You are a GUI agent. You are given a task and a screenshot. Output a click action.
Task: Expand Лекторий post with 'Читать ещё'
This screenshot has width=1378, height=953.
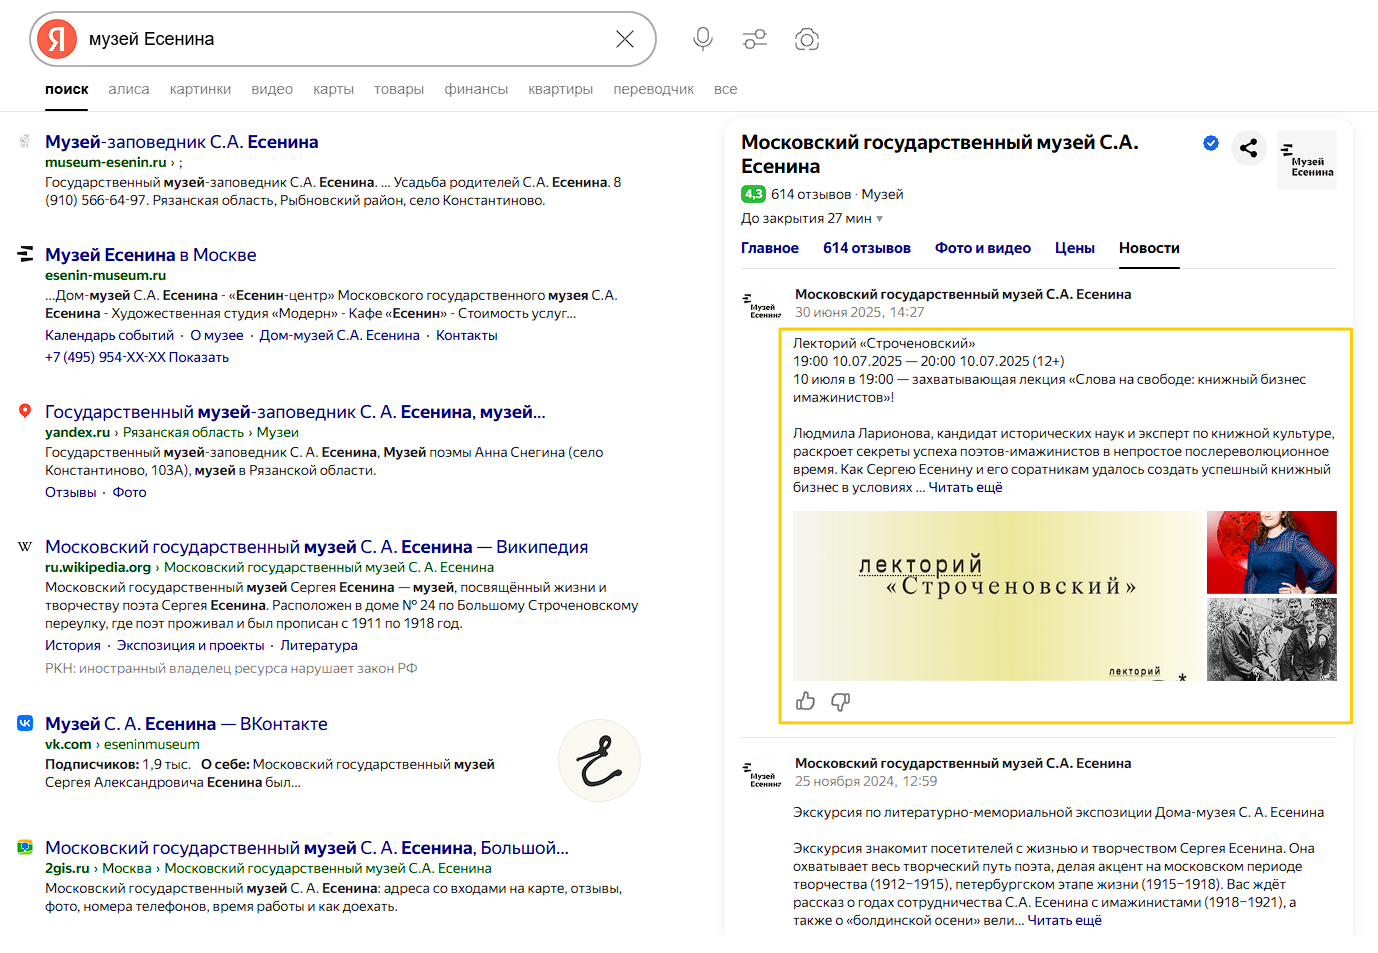click(x=965, y=488)
